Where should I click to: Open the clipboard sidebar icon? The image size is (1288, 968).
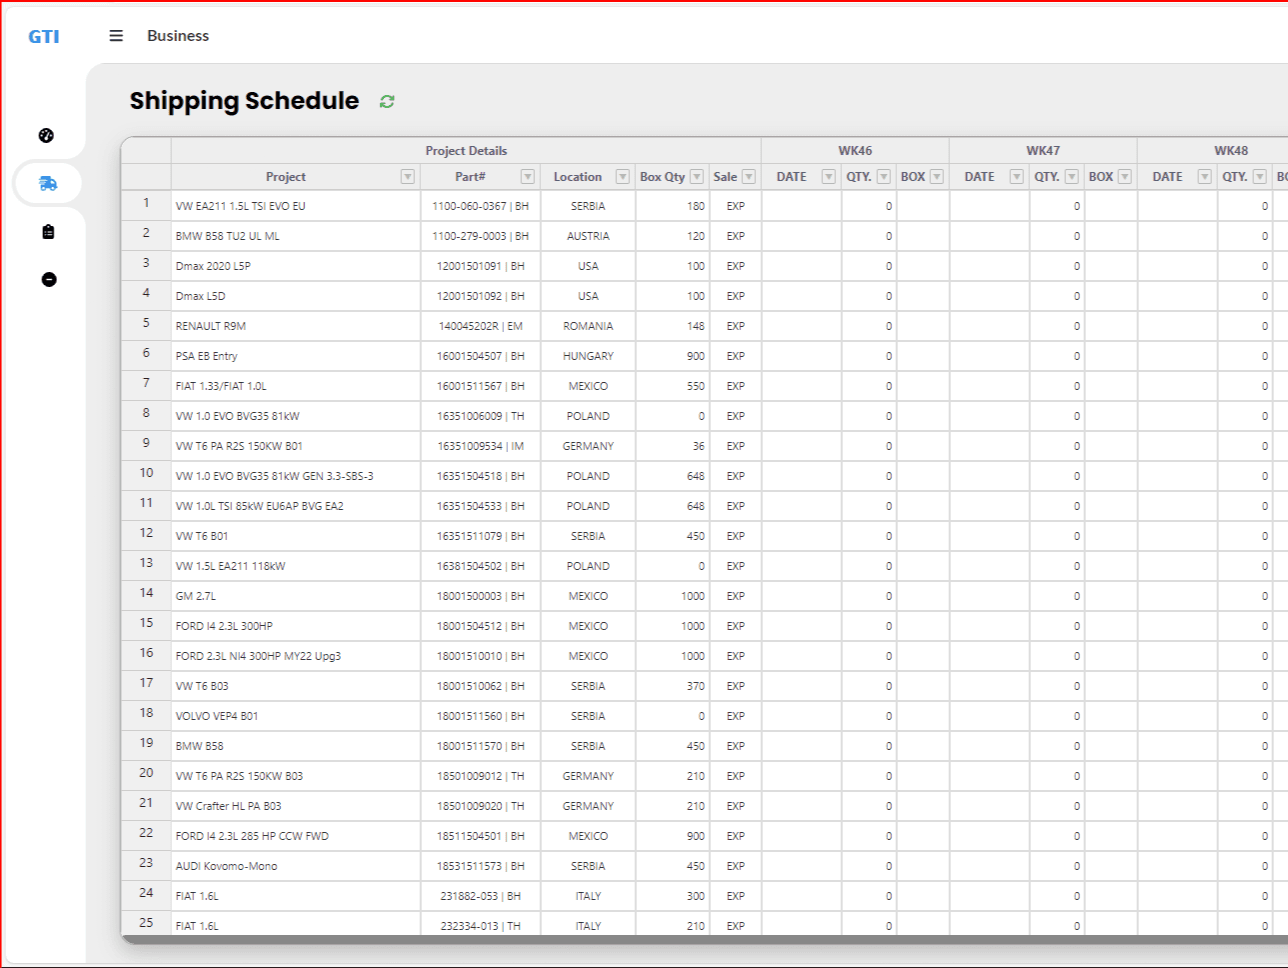pos(48,232)
